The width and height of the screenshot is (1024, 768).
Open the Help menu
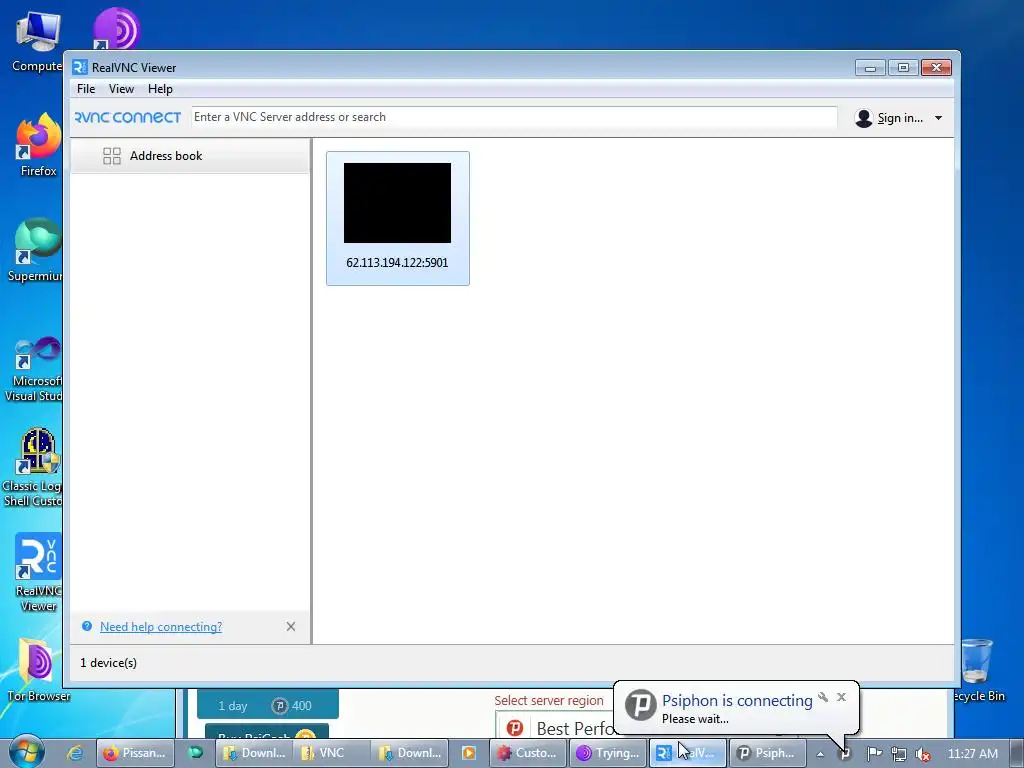160,89
